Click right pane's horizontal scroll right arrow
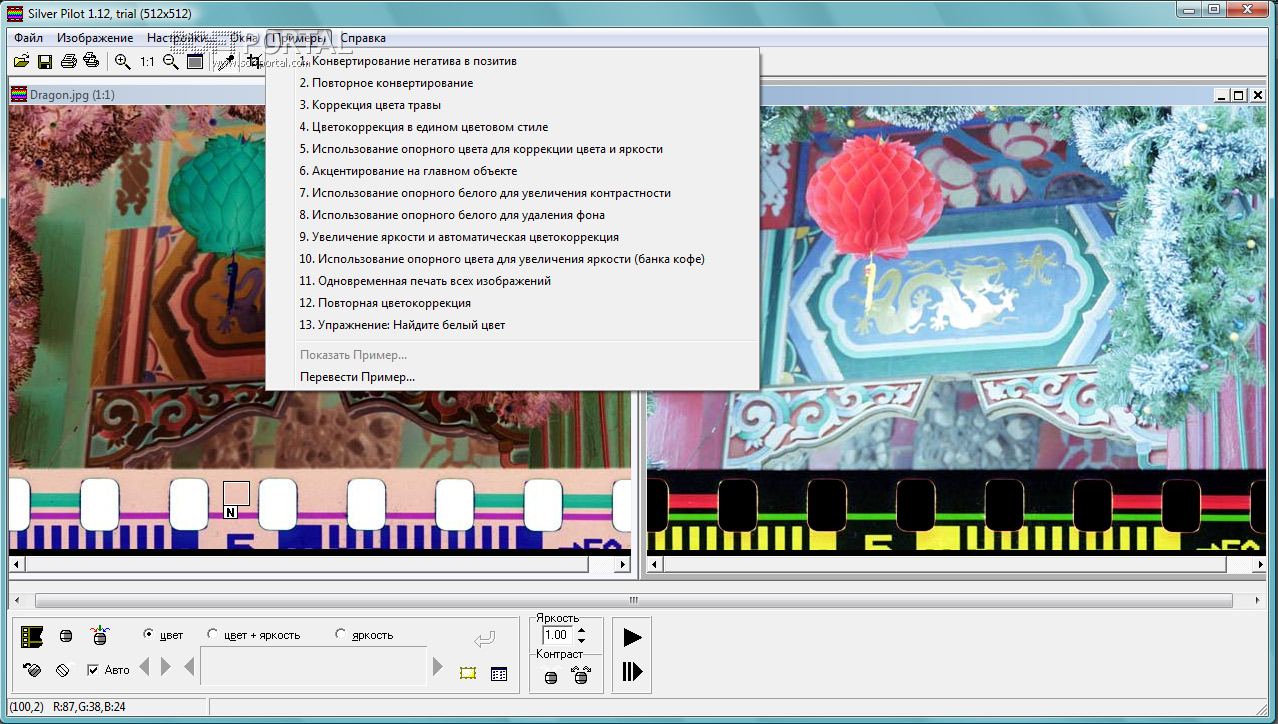Image resolution: width=1278 pixels, height=724 pixels. click(1261, 565)
